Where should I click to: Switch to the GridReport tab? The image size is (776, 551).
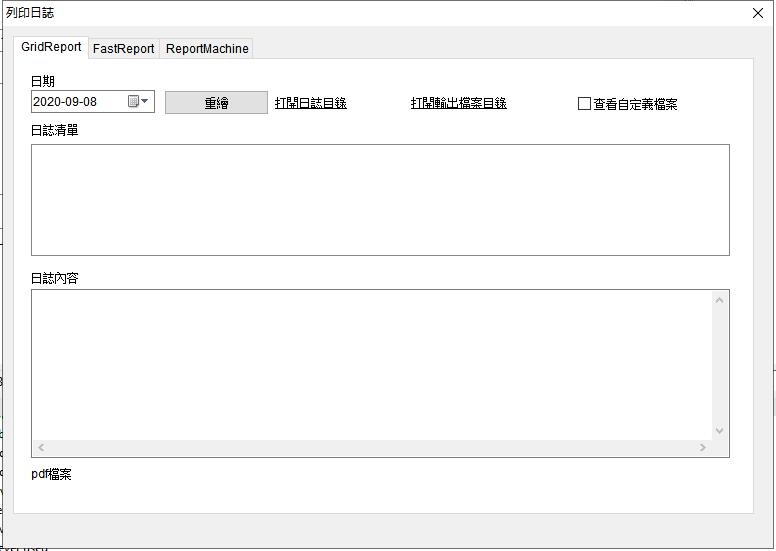pos(51,47)
